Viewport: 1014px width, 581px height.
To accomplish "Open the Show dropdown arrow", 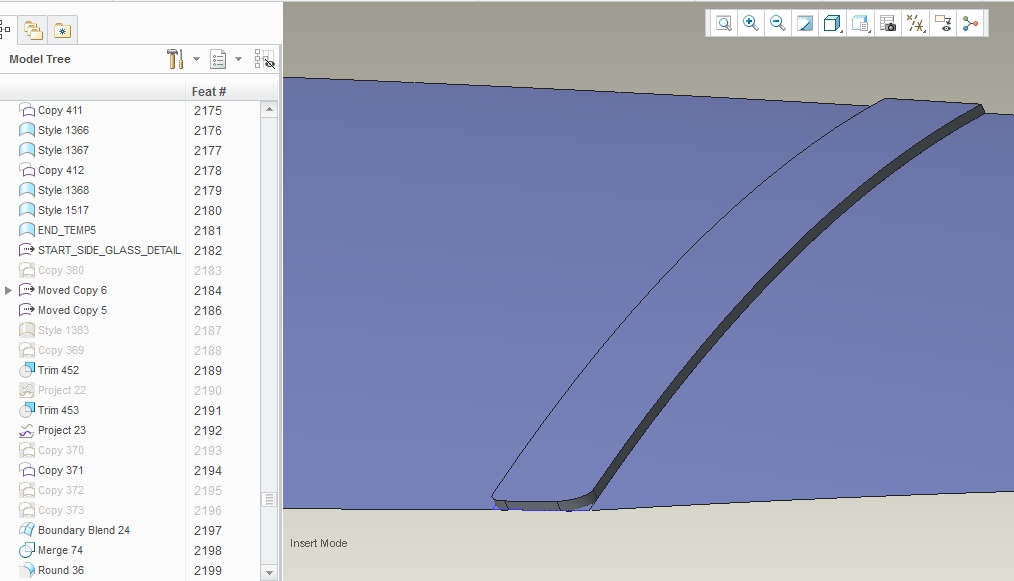I will 238,59.
